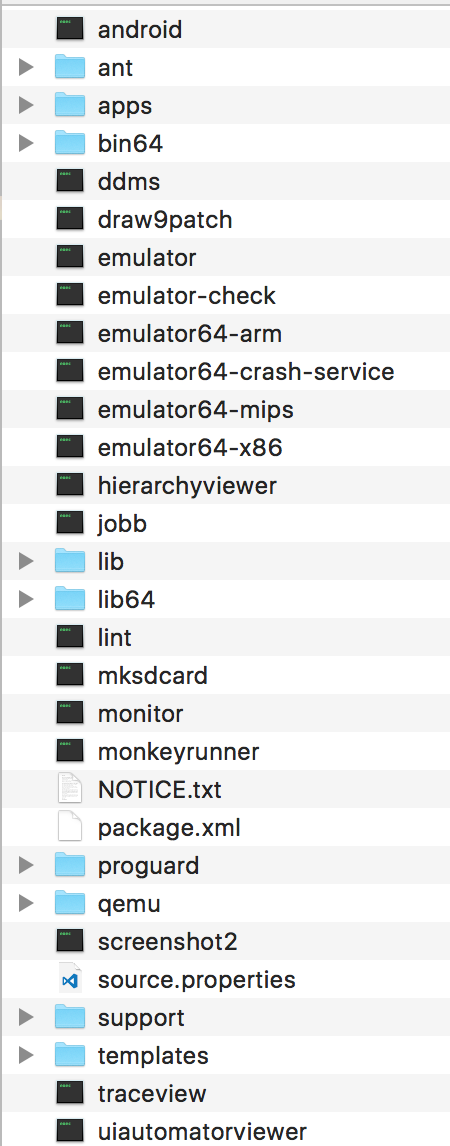The width and height of the screenshot is (450, 1146).
Task: Select the file name 'emulator64-x86'
Action: [190, 448]
